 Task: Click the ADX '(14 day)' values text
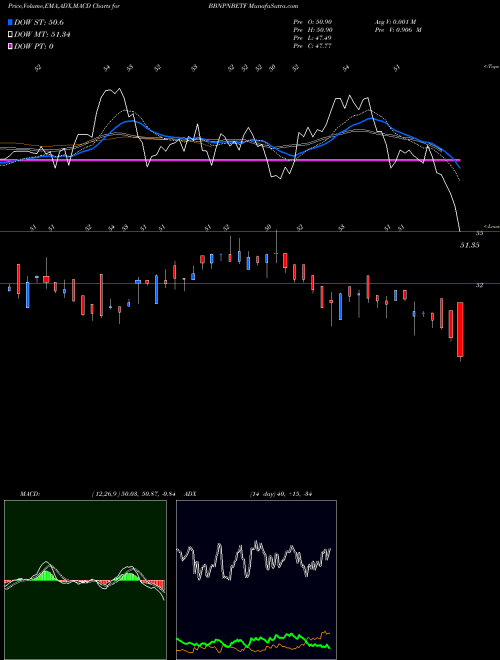coord(281,494)
